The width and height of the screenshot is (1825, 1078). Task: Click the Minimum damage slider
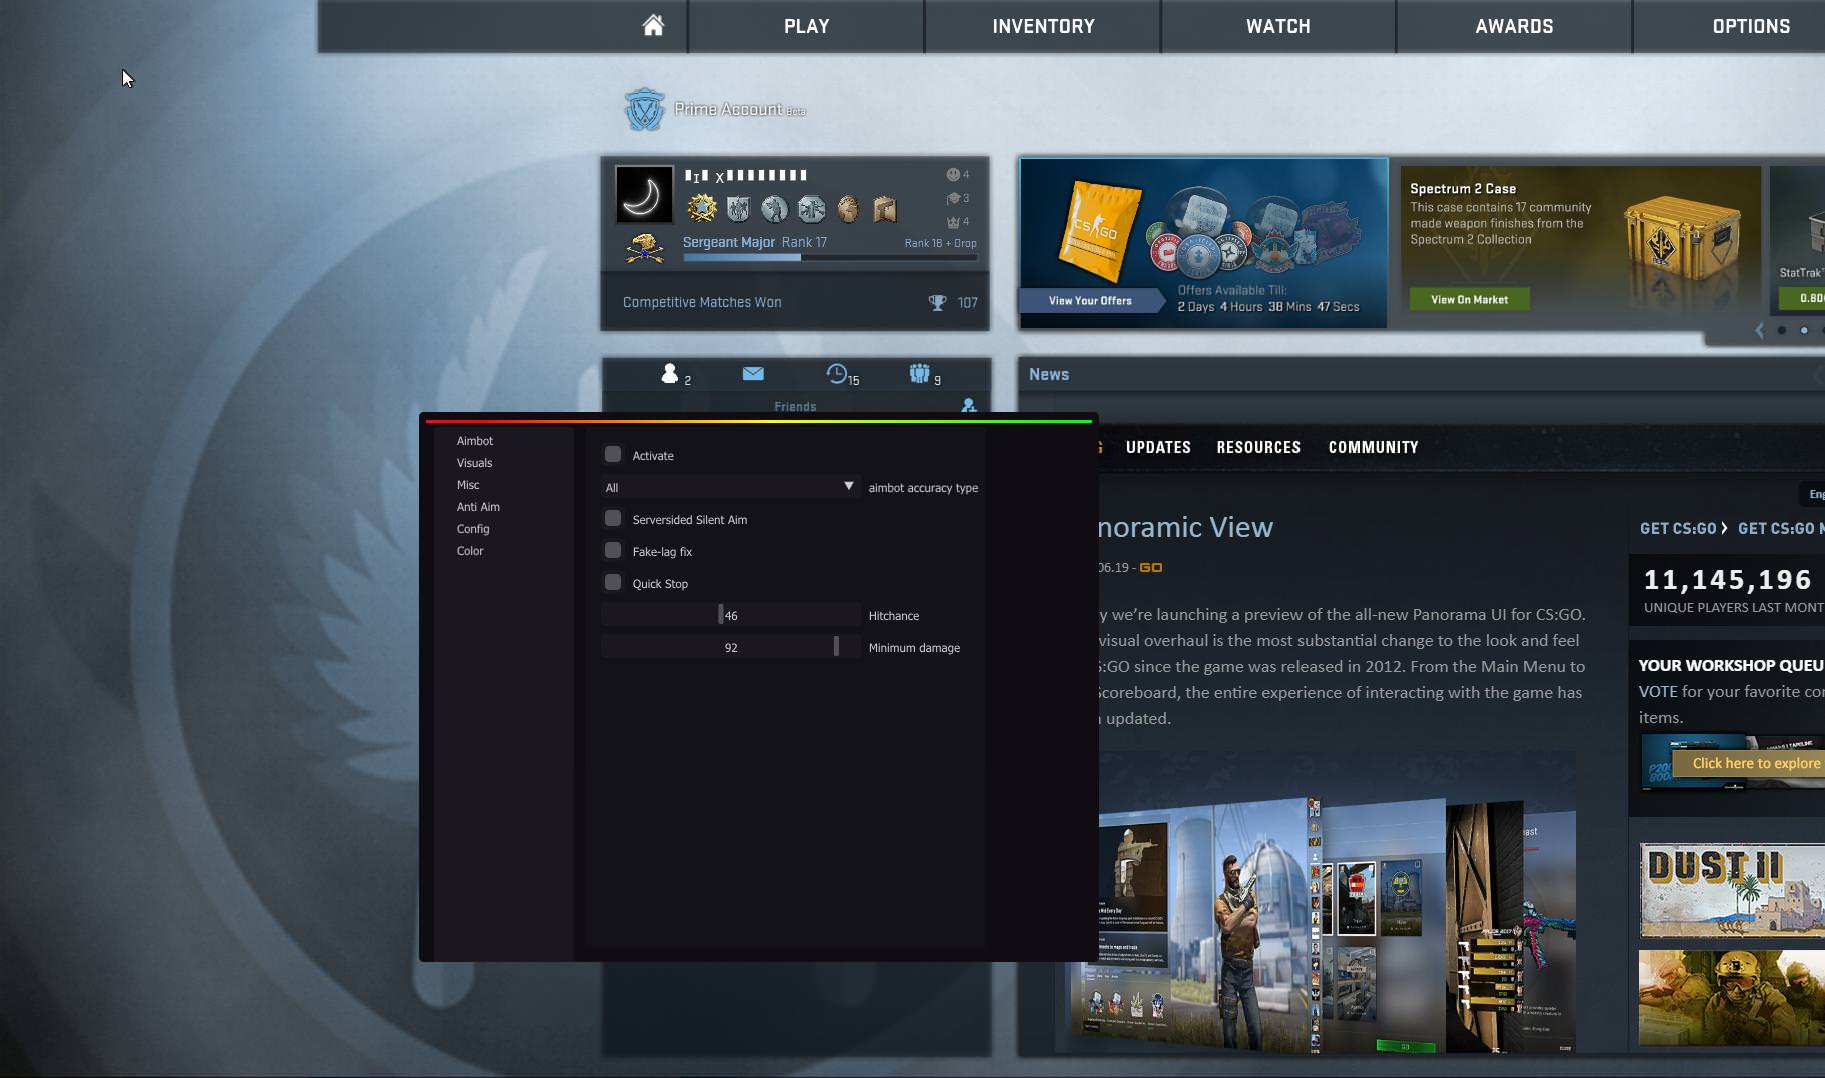730,647
